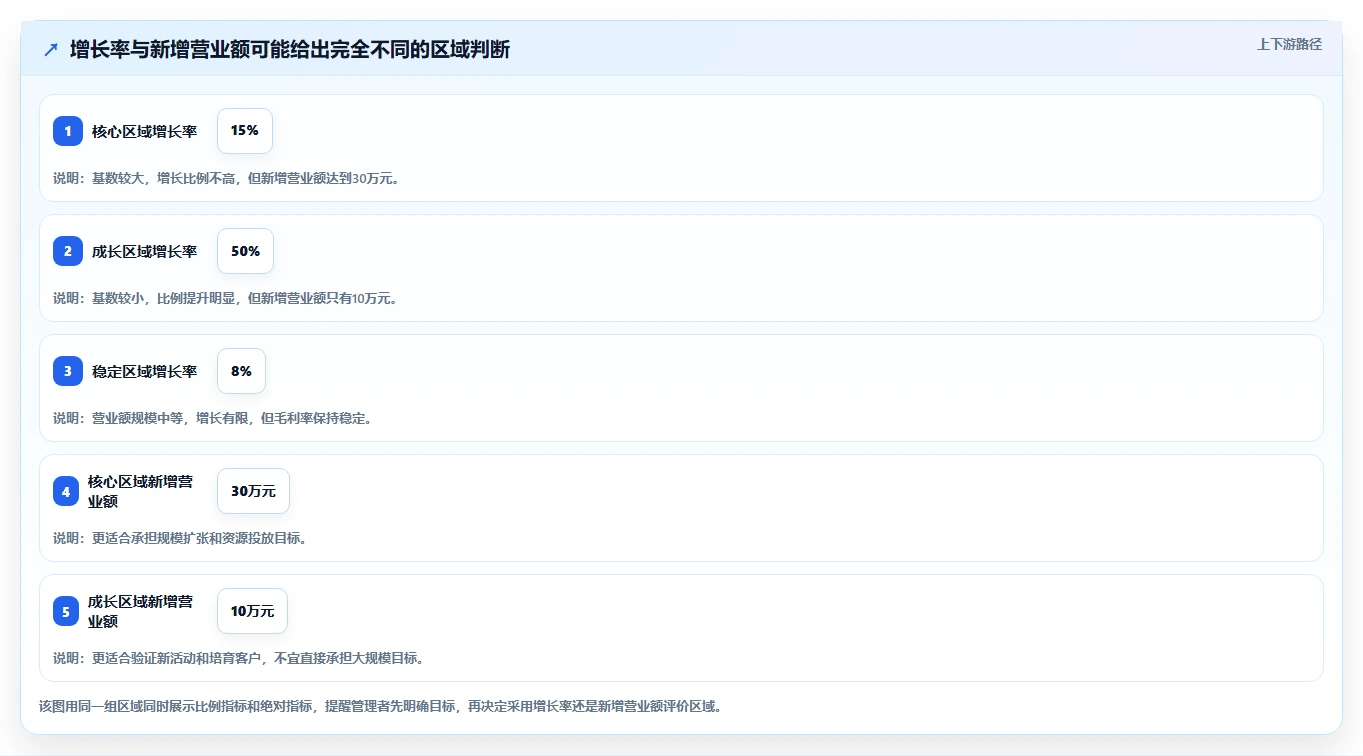Viewport: 1363px width, 756px height.
Task: Click the 成长区域新增营业额 label
Action: 141,611
